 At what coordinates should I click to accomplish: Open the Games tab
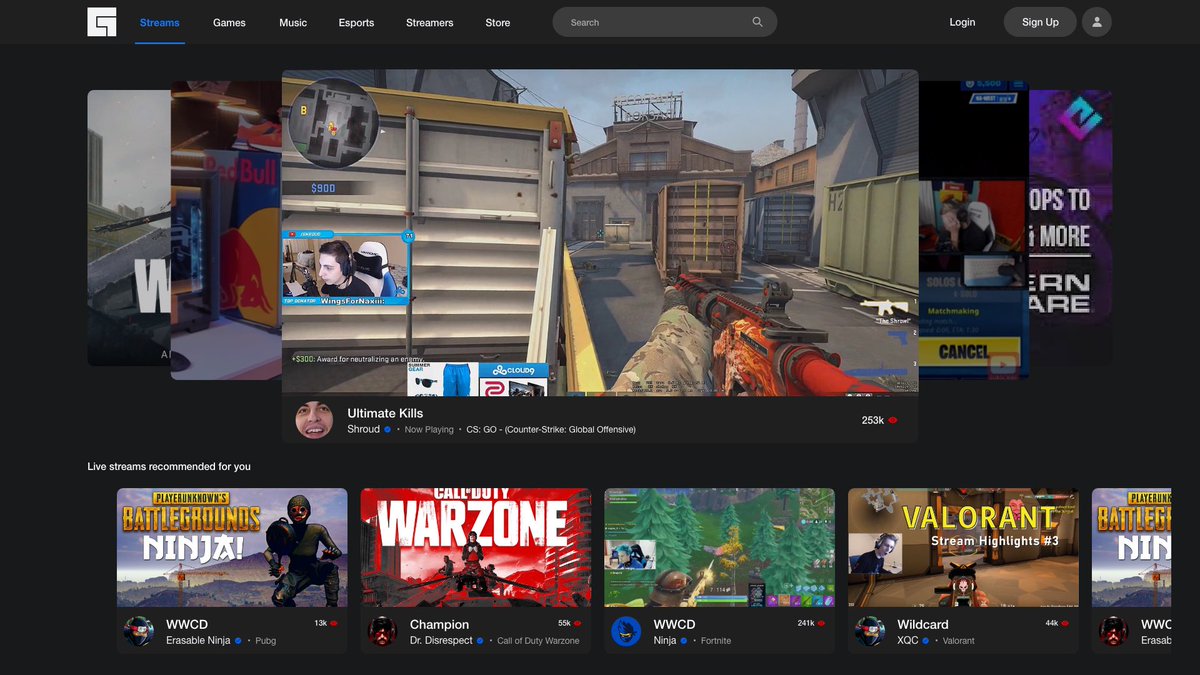coord(229,22)
